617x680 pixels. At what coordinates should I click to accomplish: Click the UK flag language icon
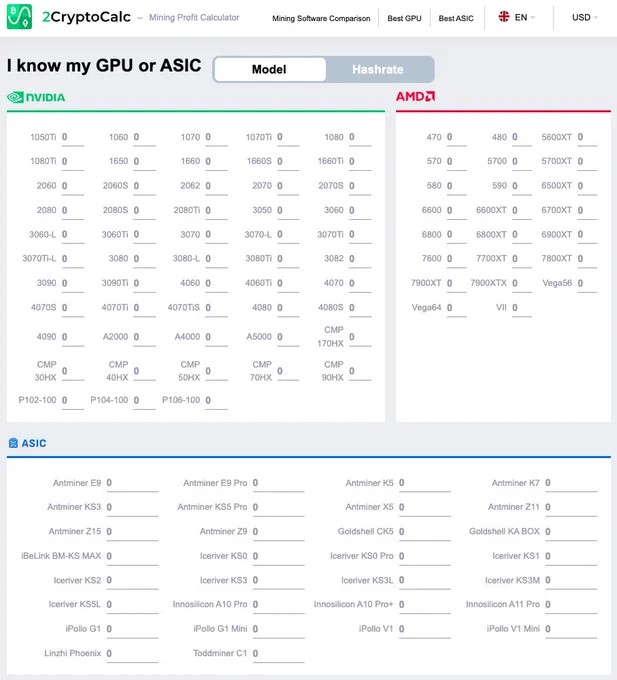pos(504,17)
